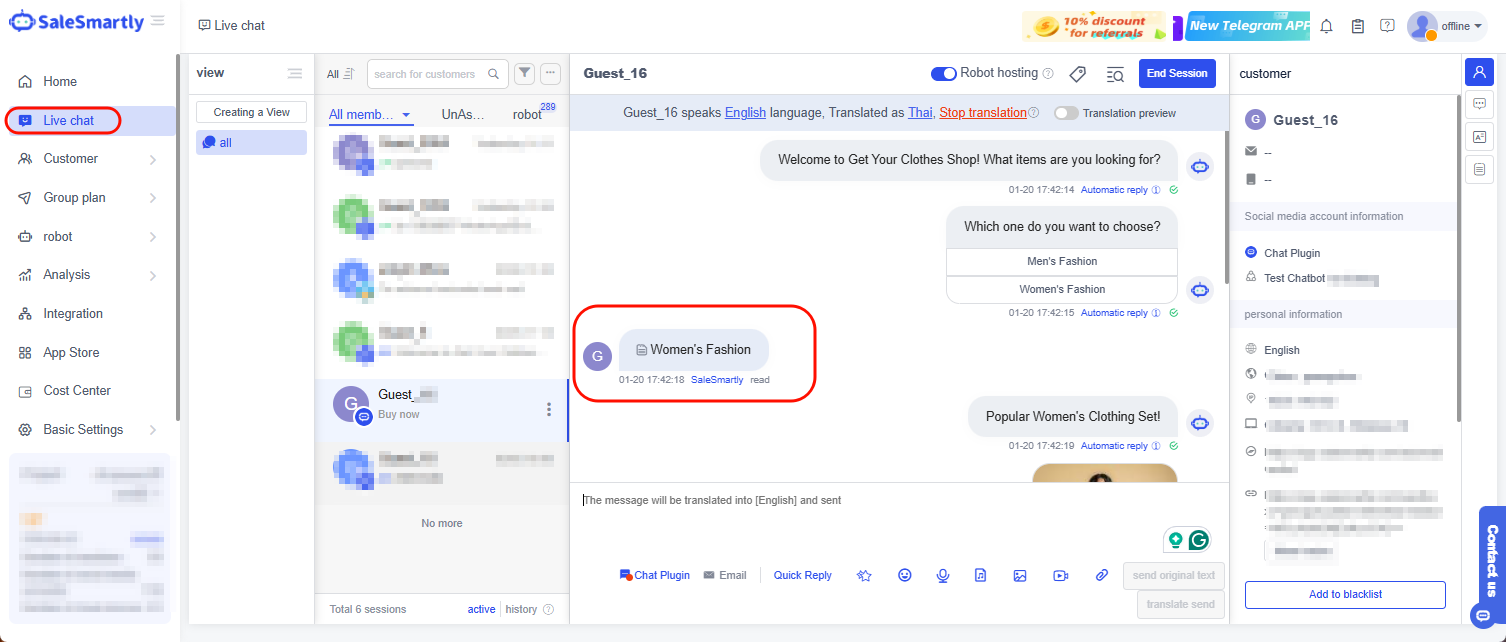Open the filter funnel in session list
Viewport: 1506px width, 642px height.
click(x=524, y=74)
